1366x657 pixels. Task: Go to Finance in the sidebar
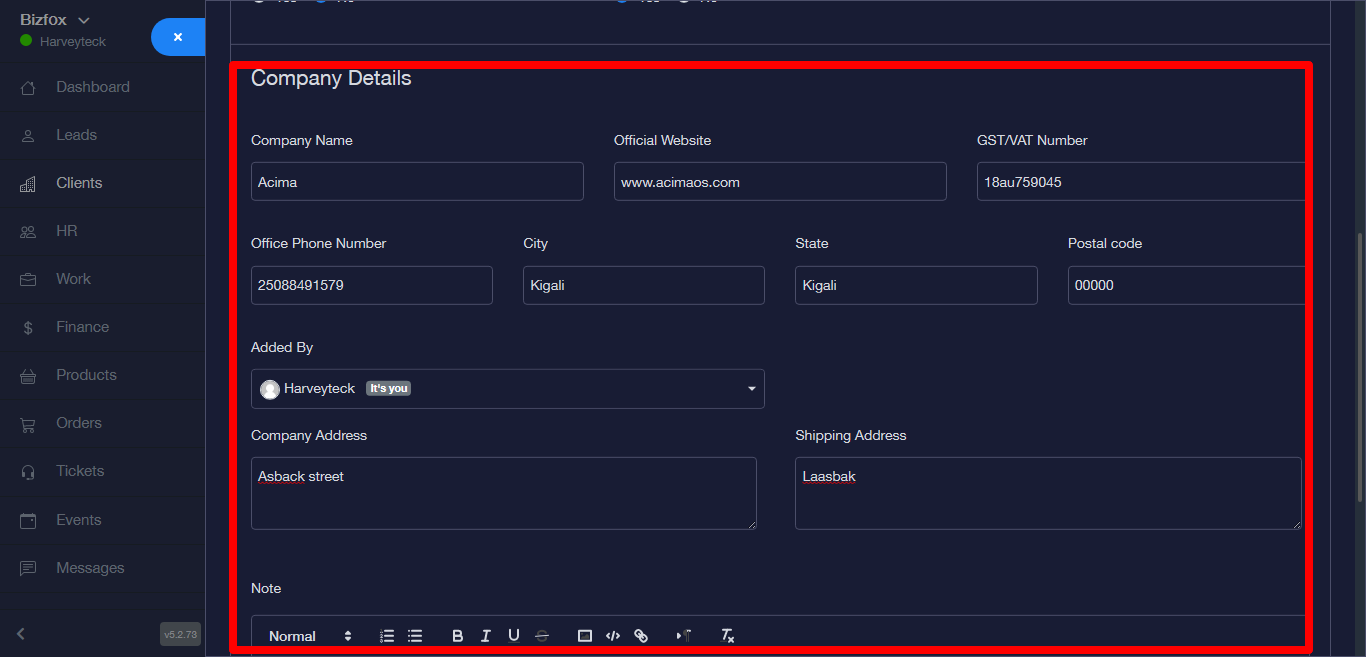tap(82, 327)
